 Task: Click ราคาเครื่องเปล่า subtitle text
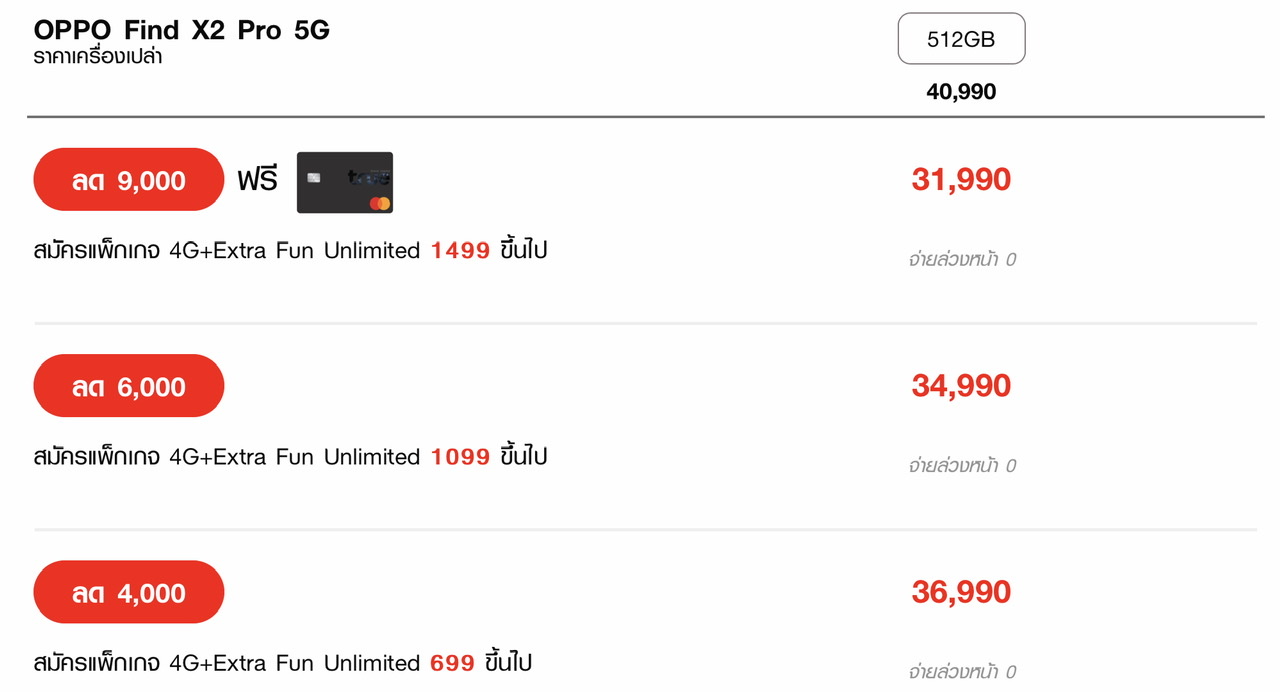[x=98, y=57]
